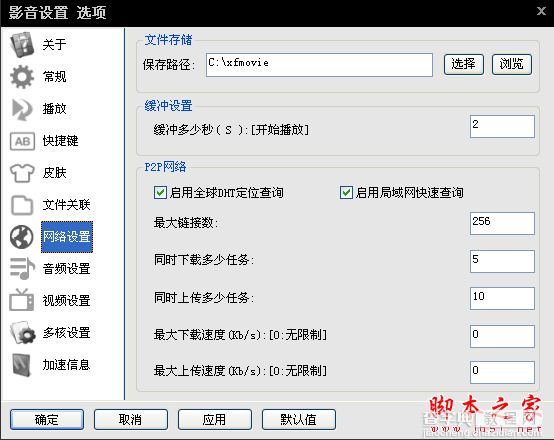Click the 文件关联 folder icon

[22, 205]
